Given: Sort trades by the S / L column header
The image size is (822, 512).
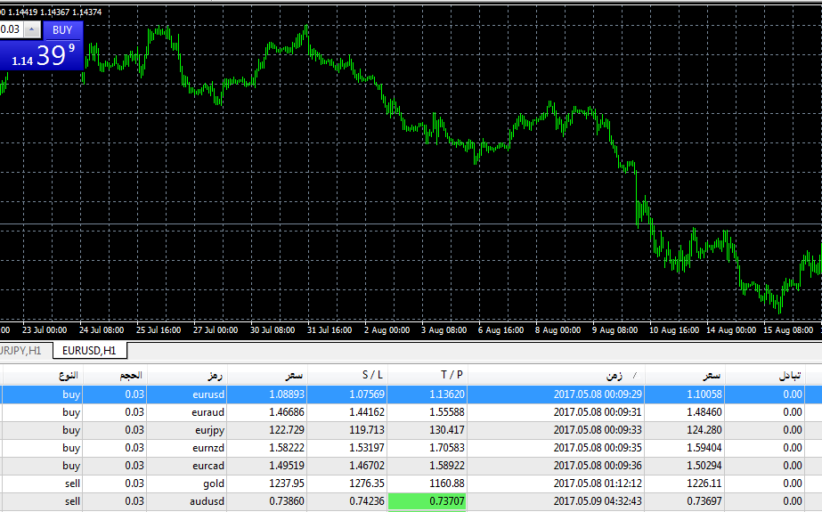Looking at the screenshot, I should coord(364,375).
